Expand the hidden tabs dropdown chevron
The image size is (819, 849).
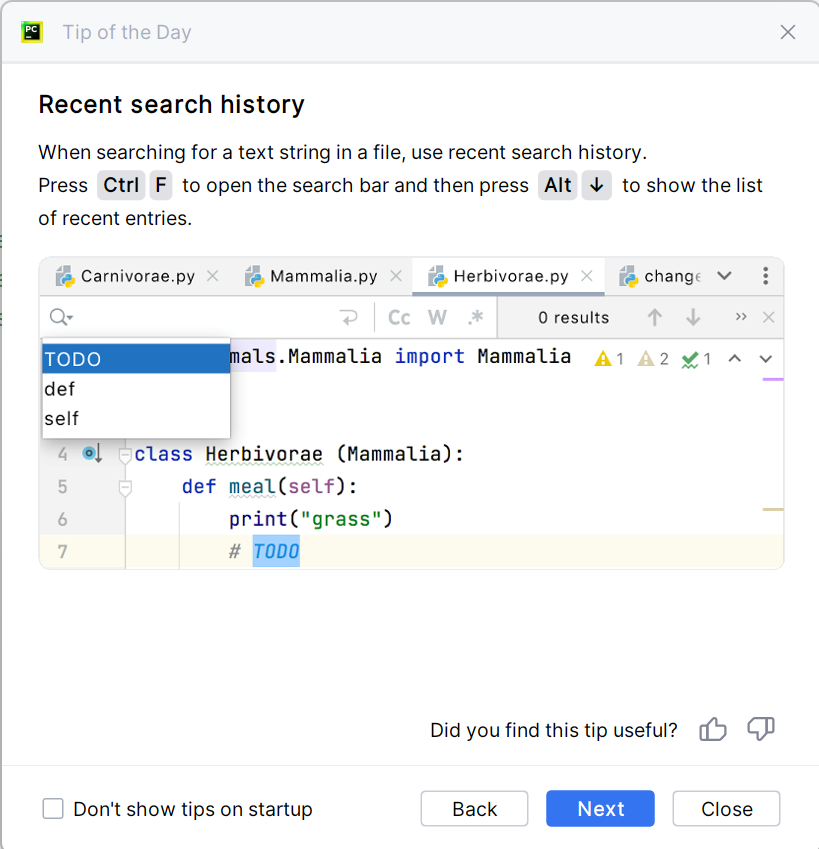(x=725, y=276)
